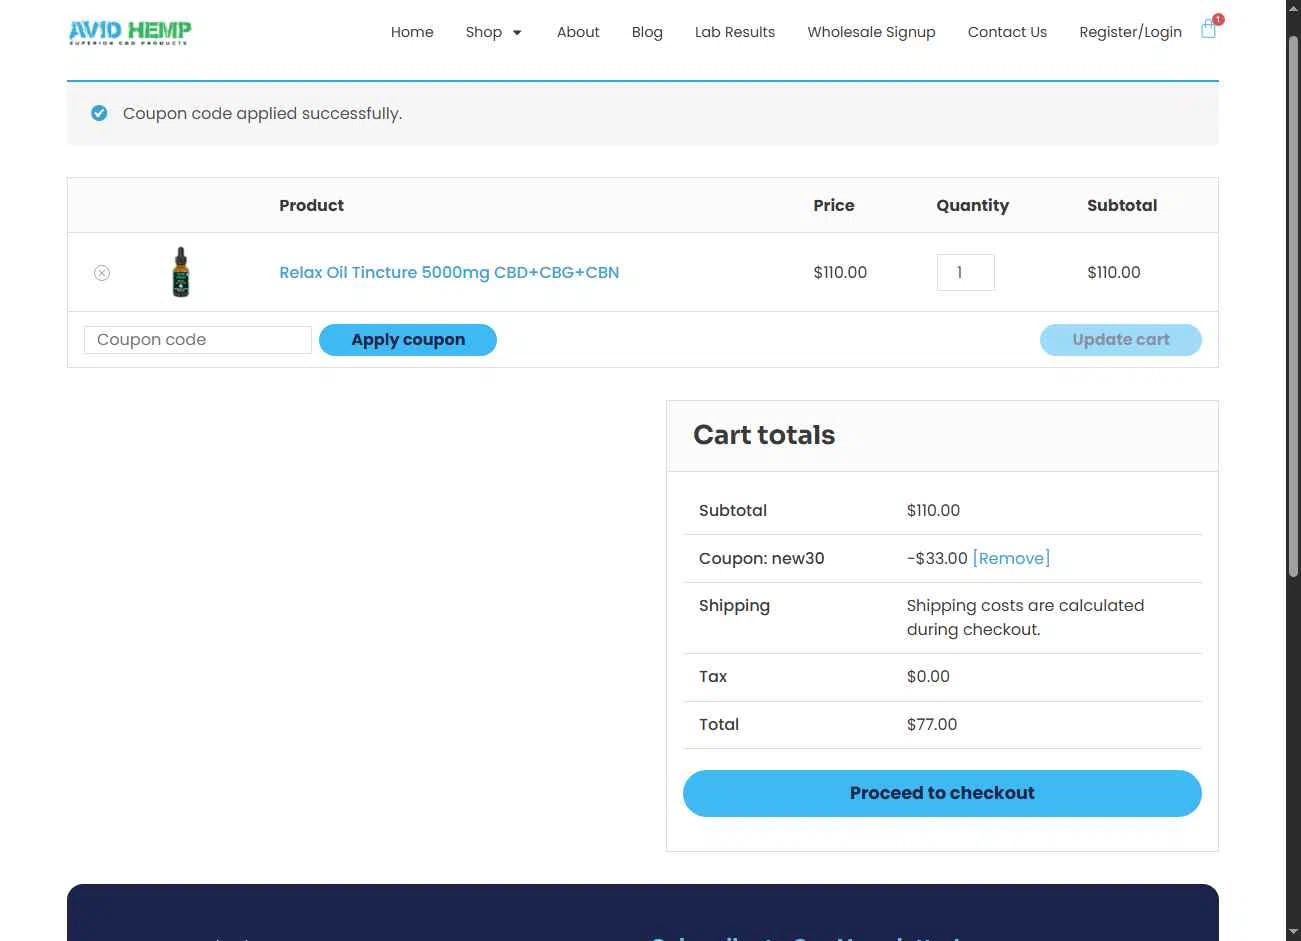Proceed to checkout
Viewport: 1301px width, 941px height.
click(942, 793)
